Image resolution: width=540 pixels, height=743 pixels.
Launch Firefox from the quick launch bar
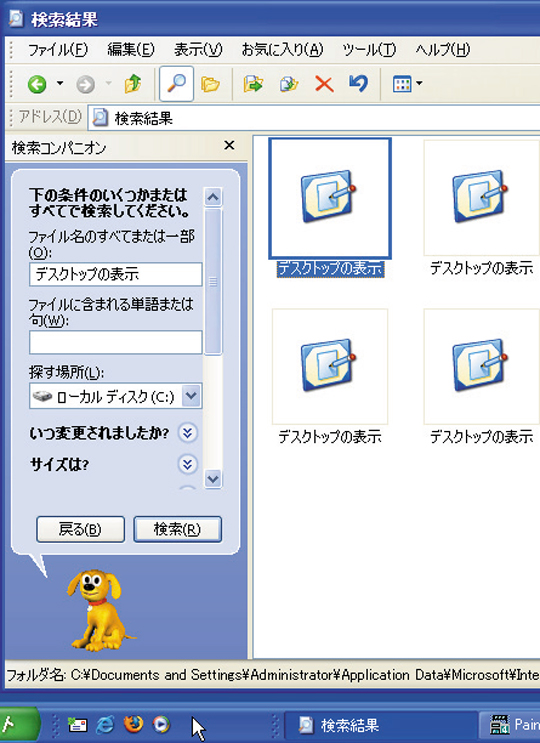click(x=134, y=724)
